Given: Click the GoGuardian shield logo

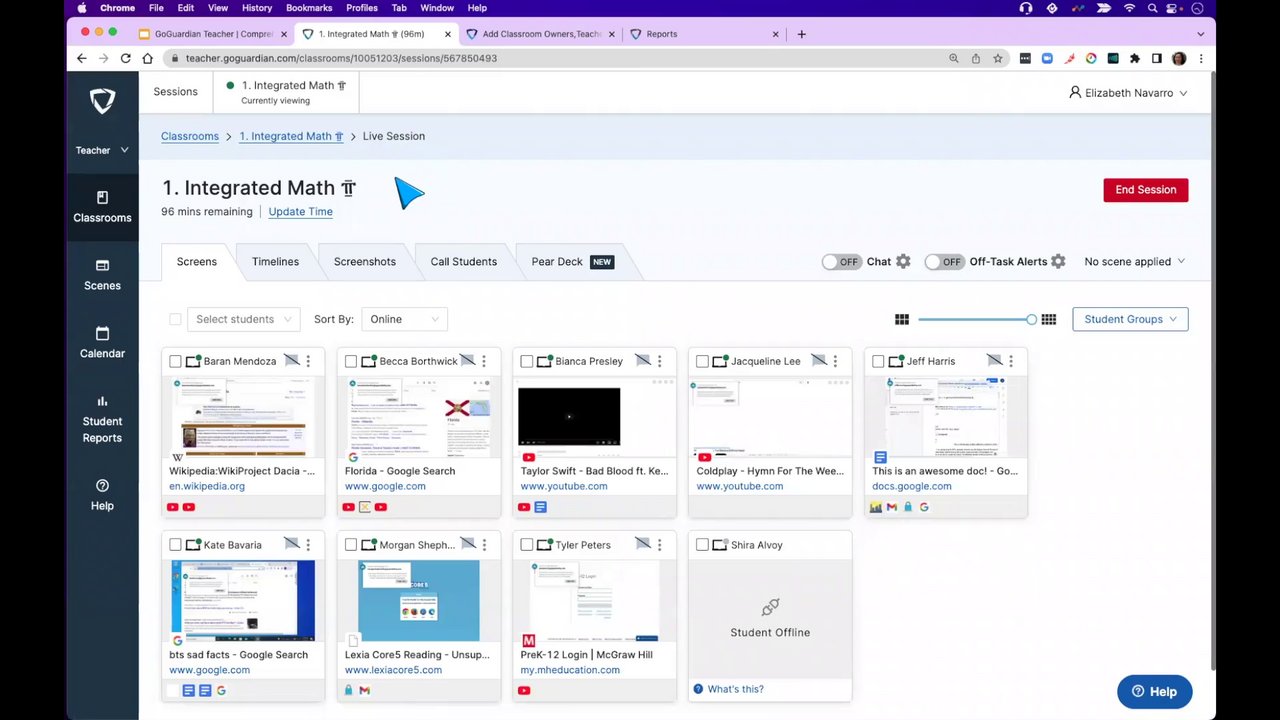Looking at the screenshot, I should click(x=102, y=100).
